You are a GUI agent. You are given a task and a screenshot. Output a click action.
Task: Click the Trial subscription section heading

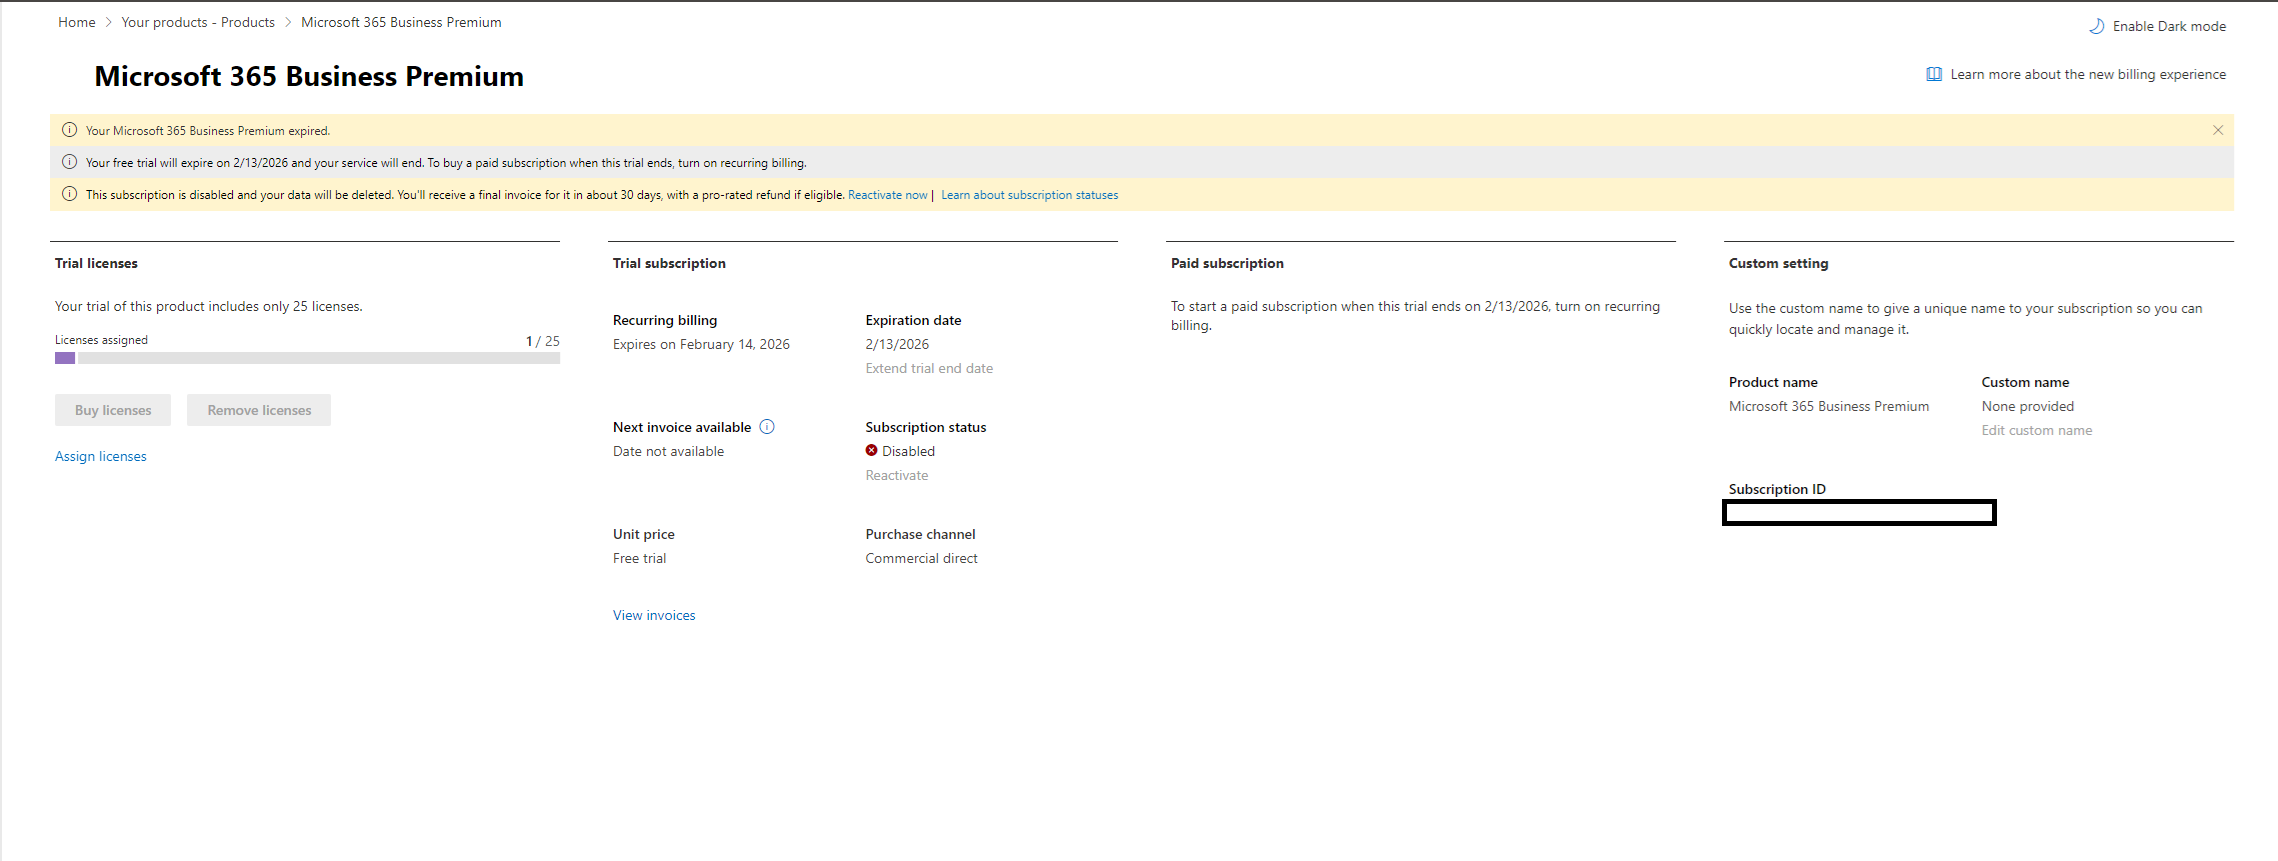669,263
